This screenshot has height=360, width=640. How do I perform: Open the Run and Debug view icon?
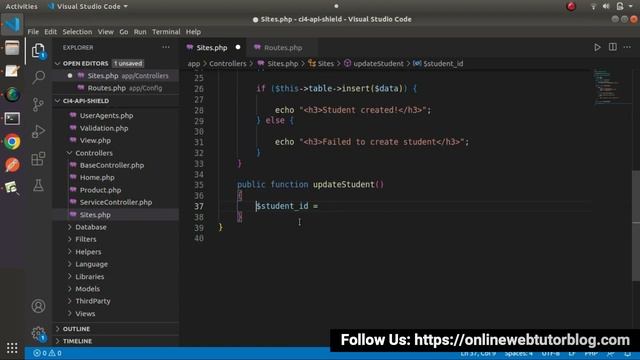coord(38,132)
